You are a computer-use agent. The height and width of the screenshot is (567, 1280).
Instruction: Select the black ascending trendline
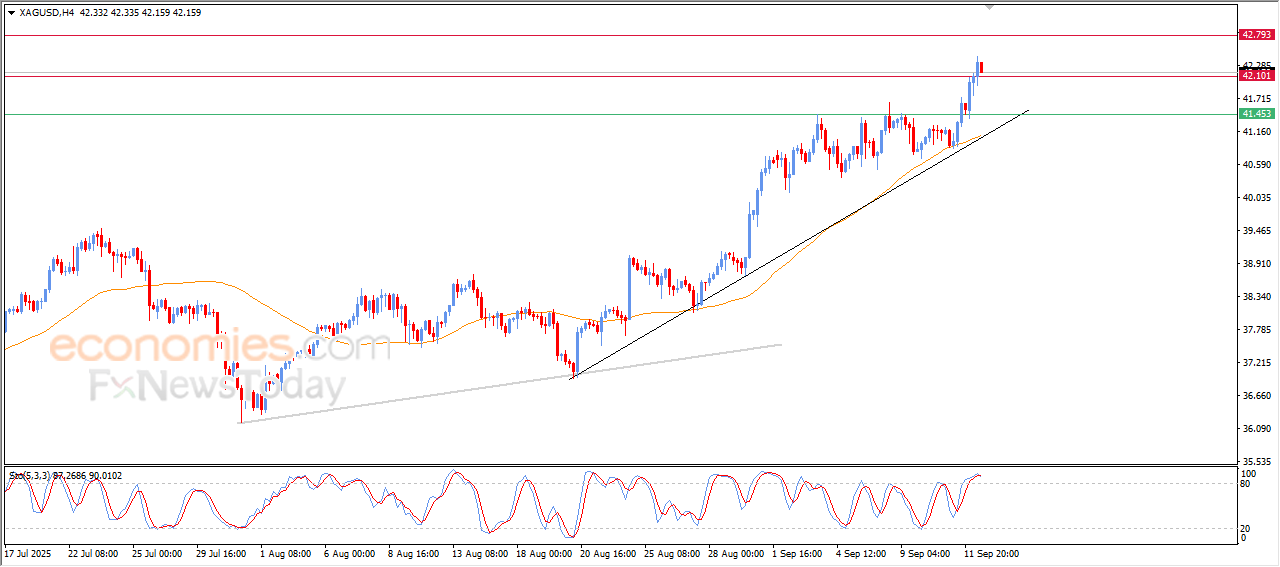click(800, 244)
